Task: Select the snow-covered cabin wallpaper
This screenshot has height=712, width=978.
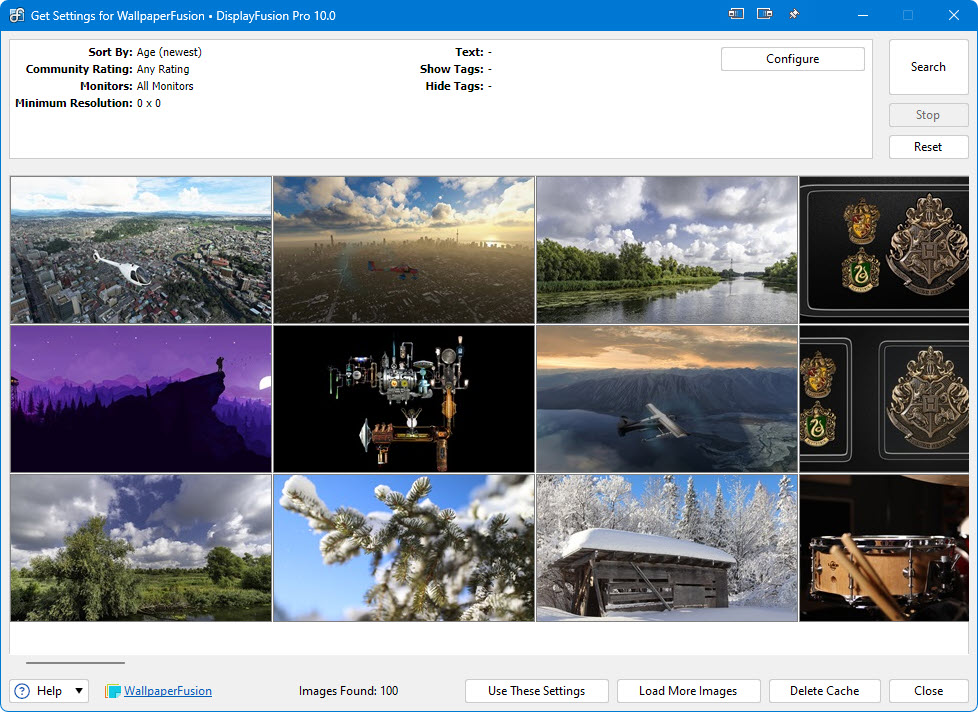Action: (667, 548)
